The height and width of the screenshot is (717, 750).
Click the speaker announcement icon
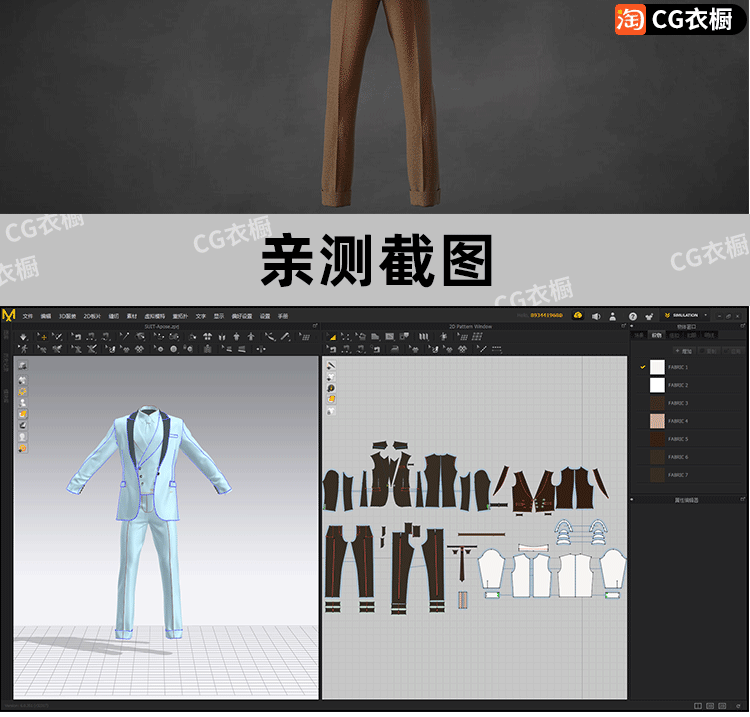(596, 315)
